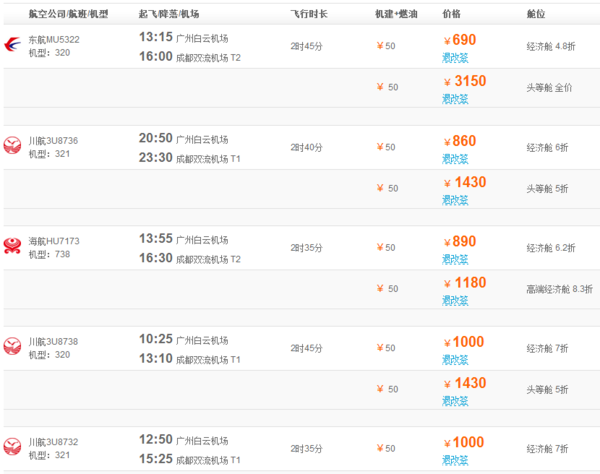Click duration 2时40分

click(x=307, y=148)
